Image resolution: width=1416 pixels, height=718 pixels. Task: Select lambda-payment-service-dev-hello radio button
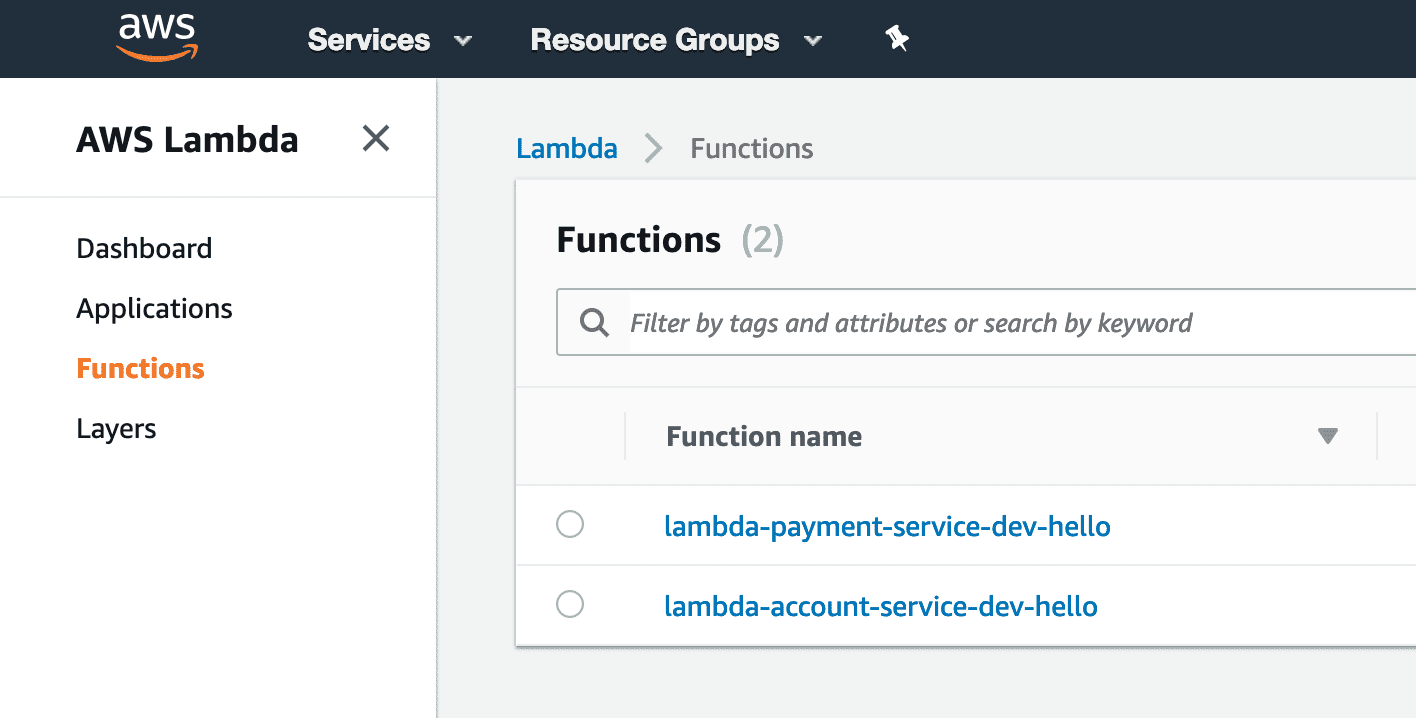570,524
